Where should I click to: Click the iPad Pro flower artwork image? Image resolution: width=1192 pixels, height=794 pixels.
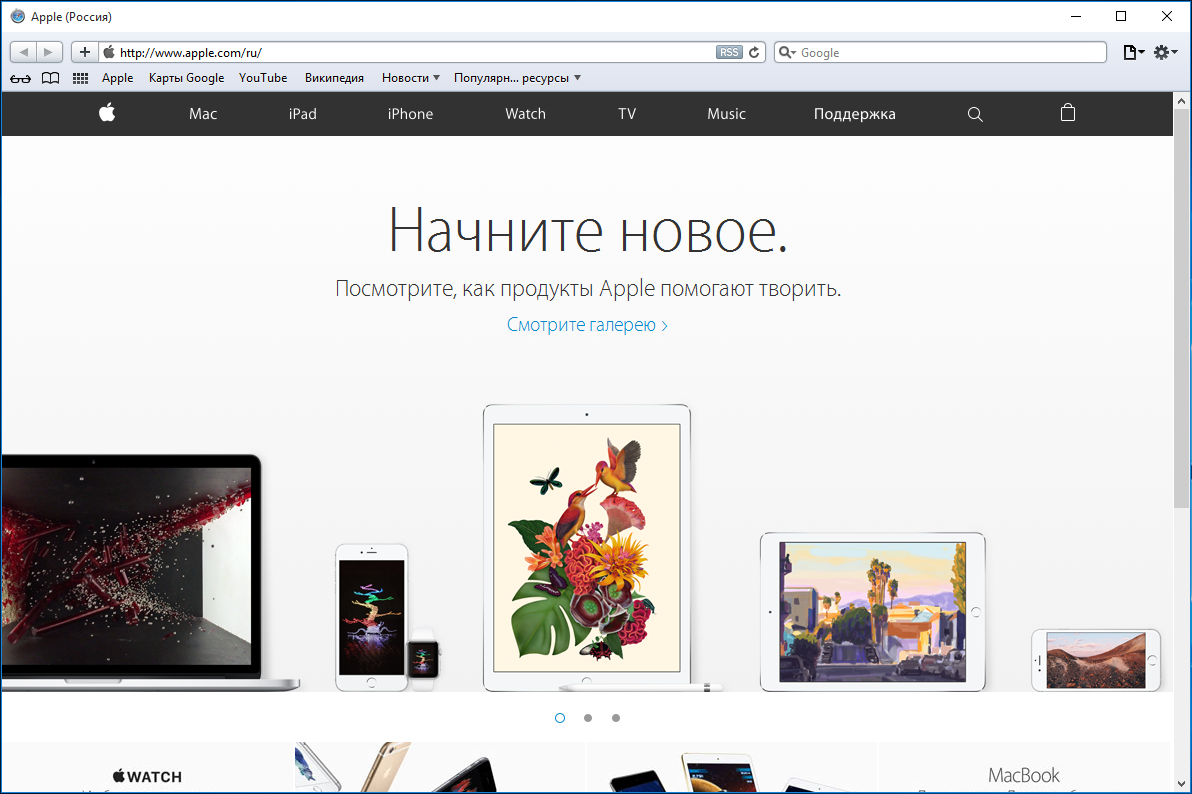(x=587, y=548)
